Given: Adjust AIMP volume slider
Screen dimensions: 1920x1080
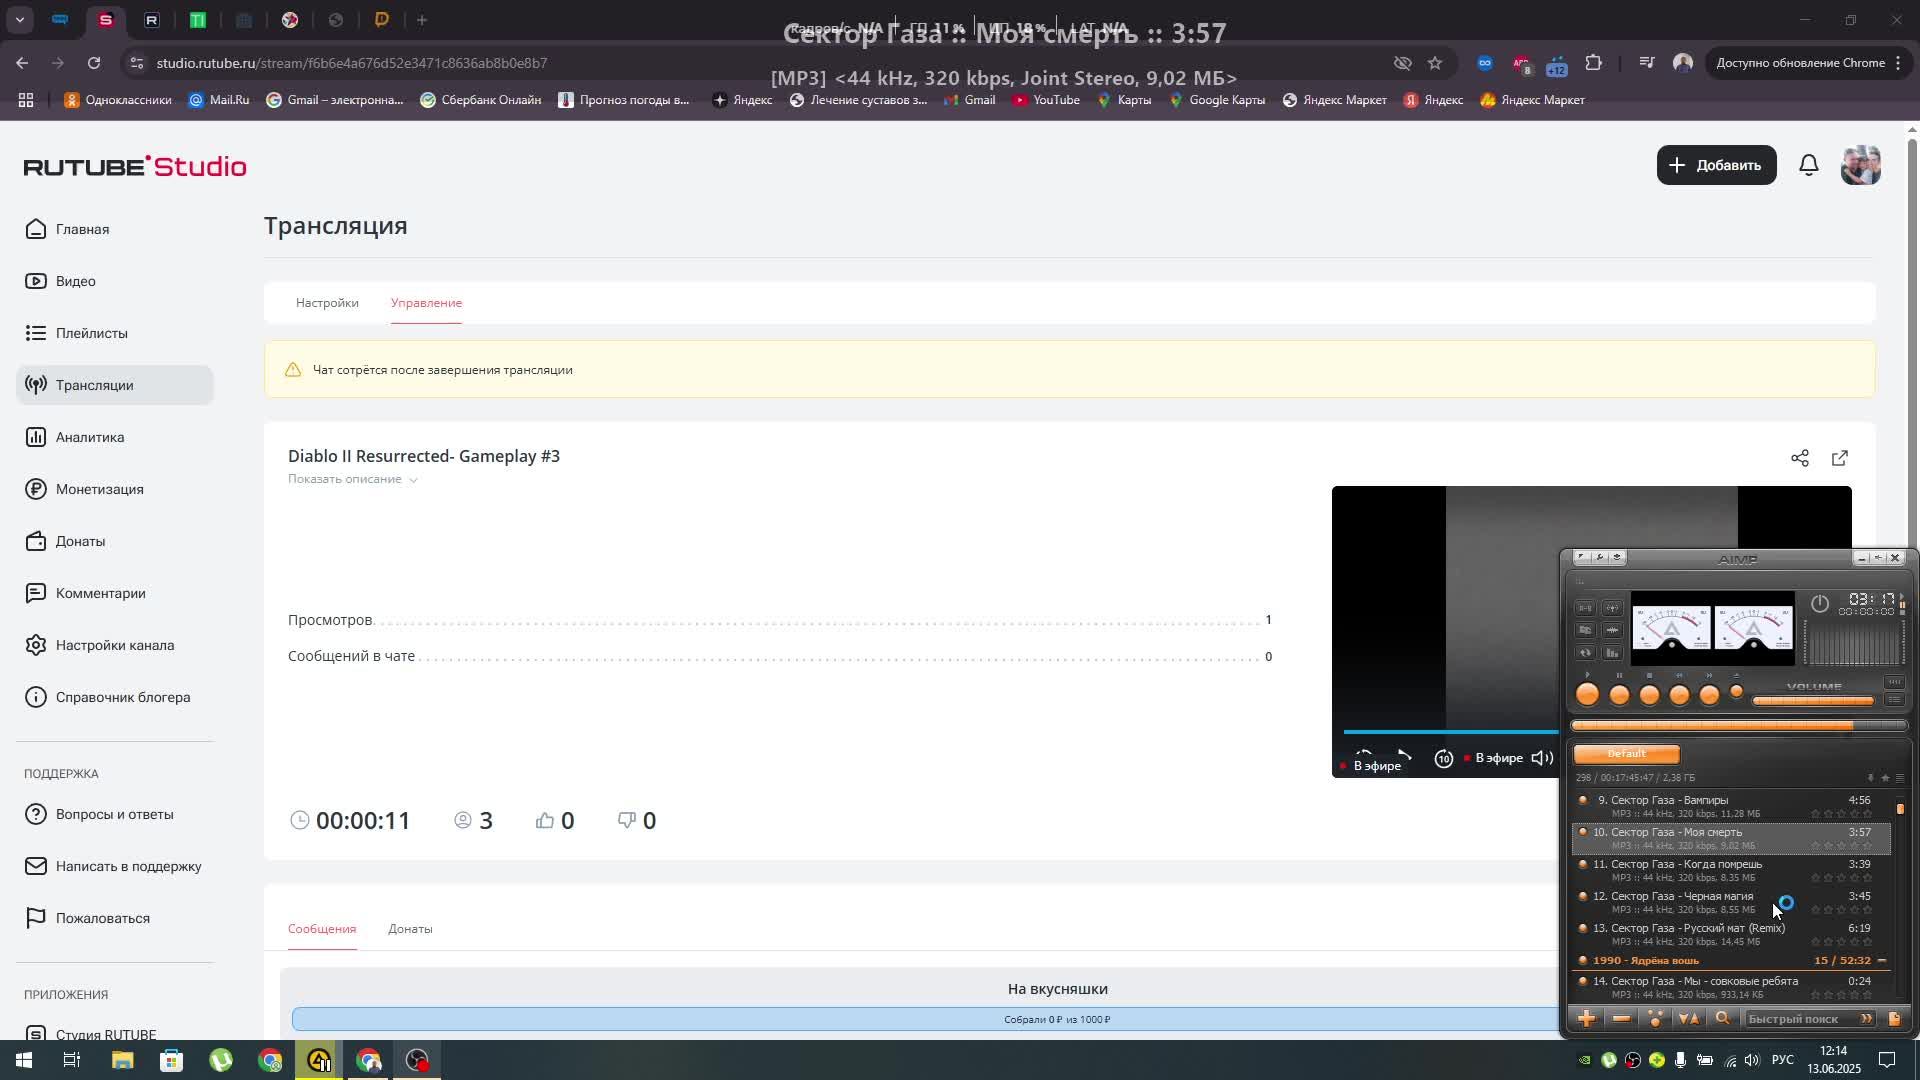Looking at the screenshot, I should [1813, 701].
